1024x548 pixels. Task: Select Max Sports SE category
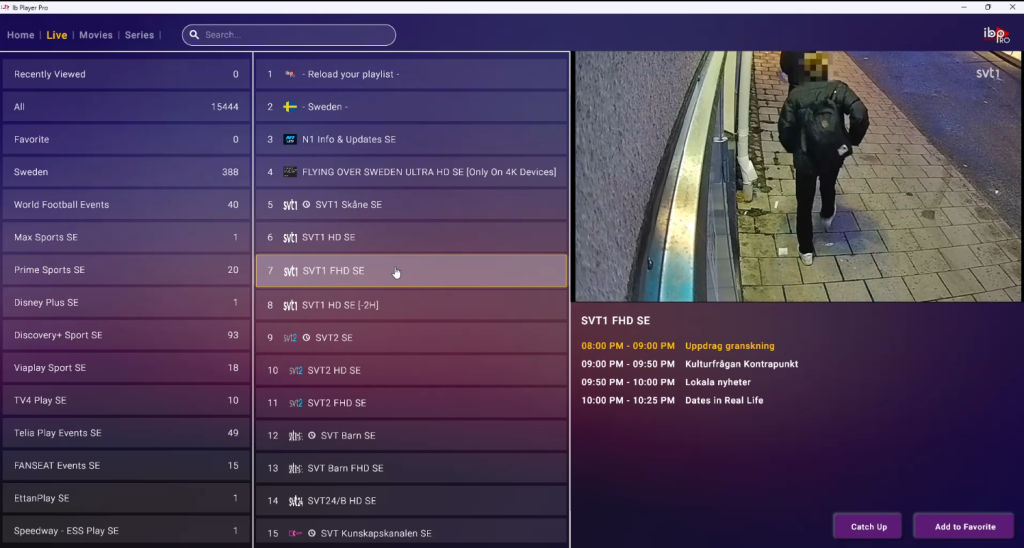pos(126,237)
